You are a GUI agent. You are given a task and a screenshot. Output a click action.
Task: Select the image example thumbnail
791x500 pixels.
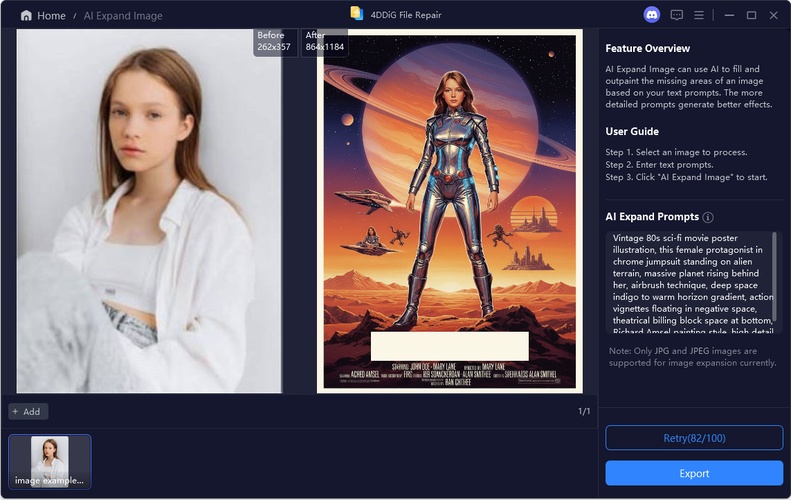pyautogui.click(x=50, y=462)
